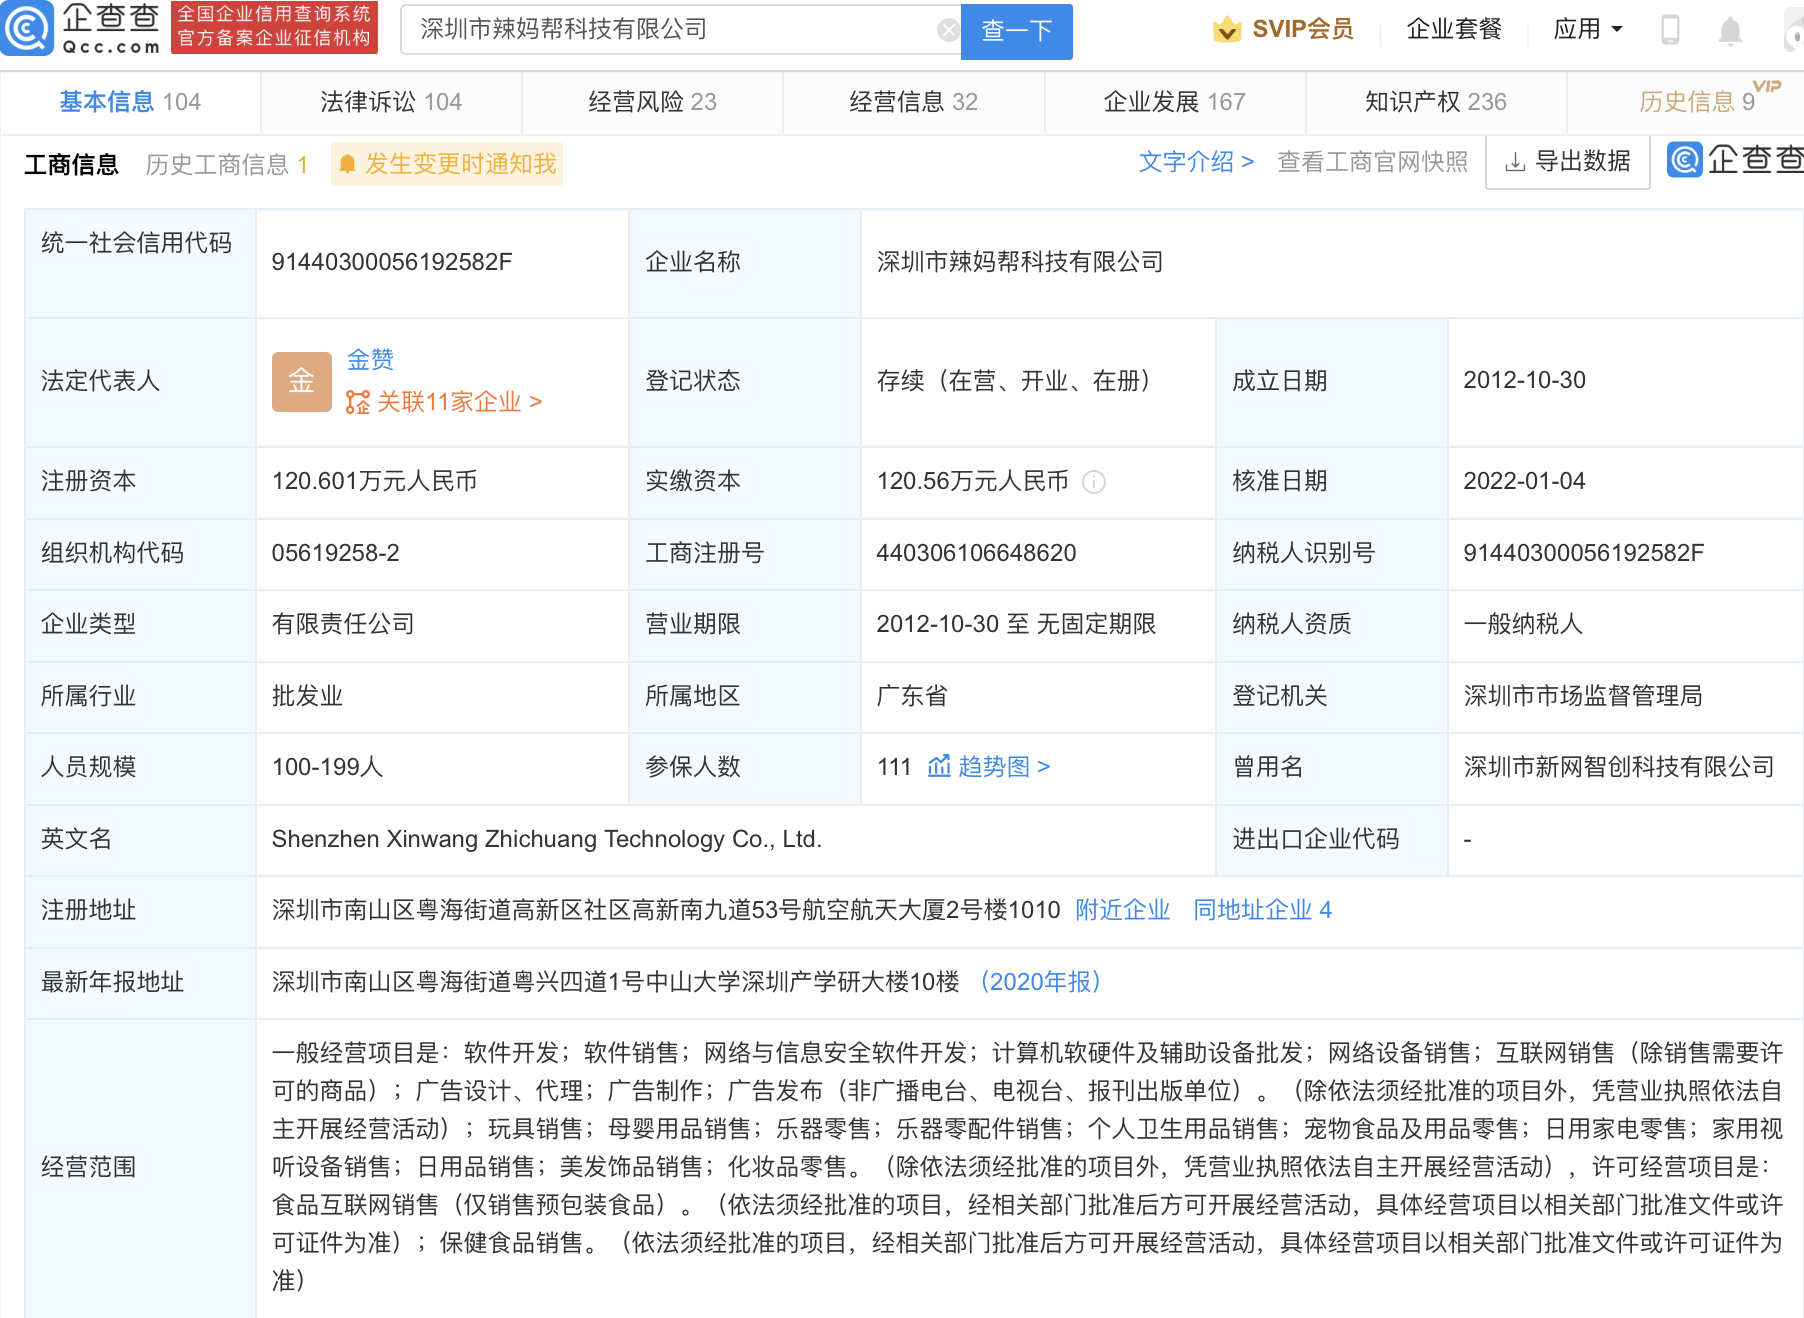Open 历史信息 9 VIP tab
Screen dimensions: 1804x1318
pos(1697,102)
